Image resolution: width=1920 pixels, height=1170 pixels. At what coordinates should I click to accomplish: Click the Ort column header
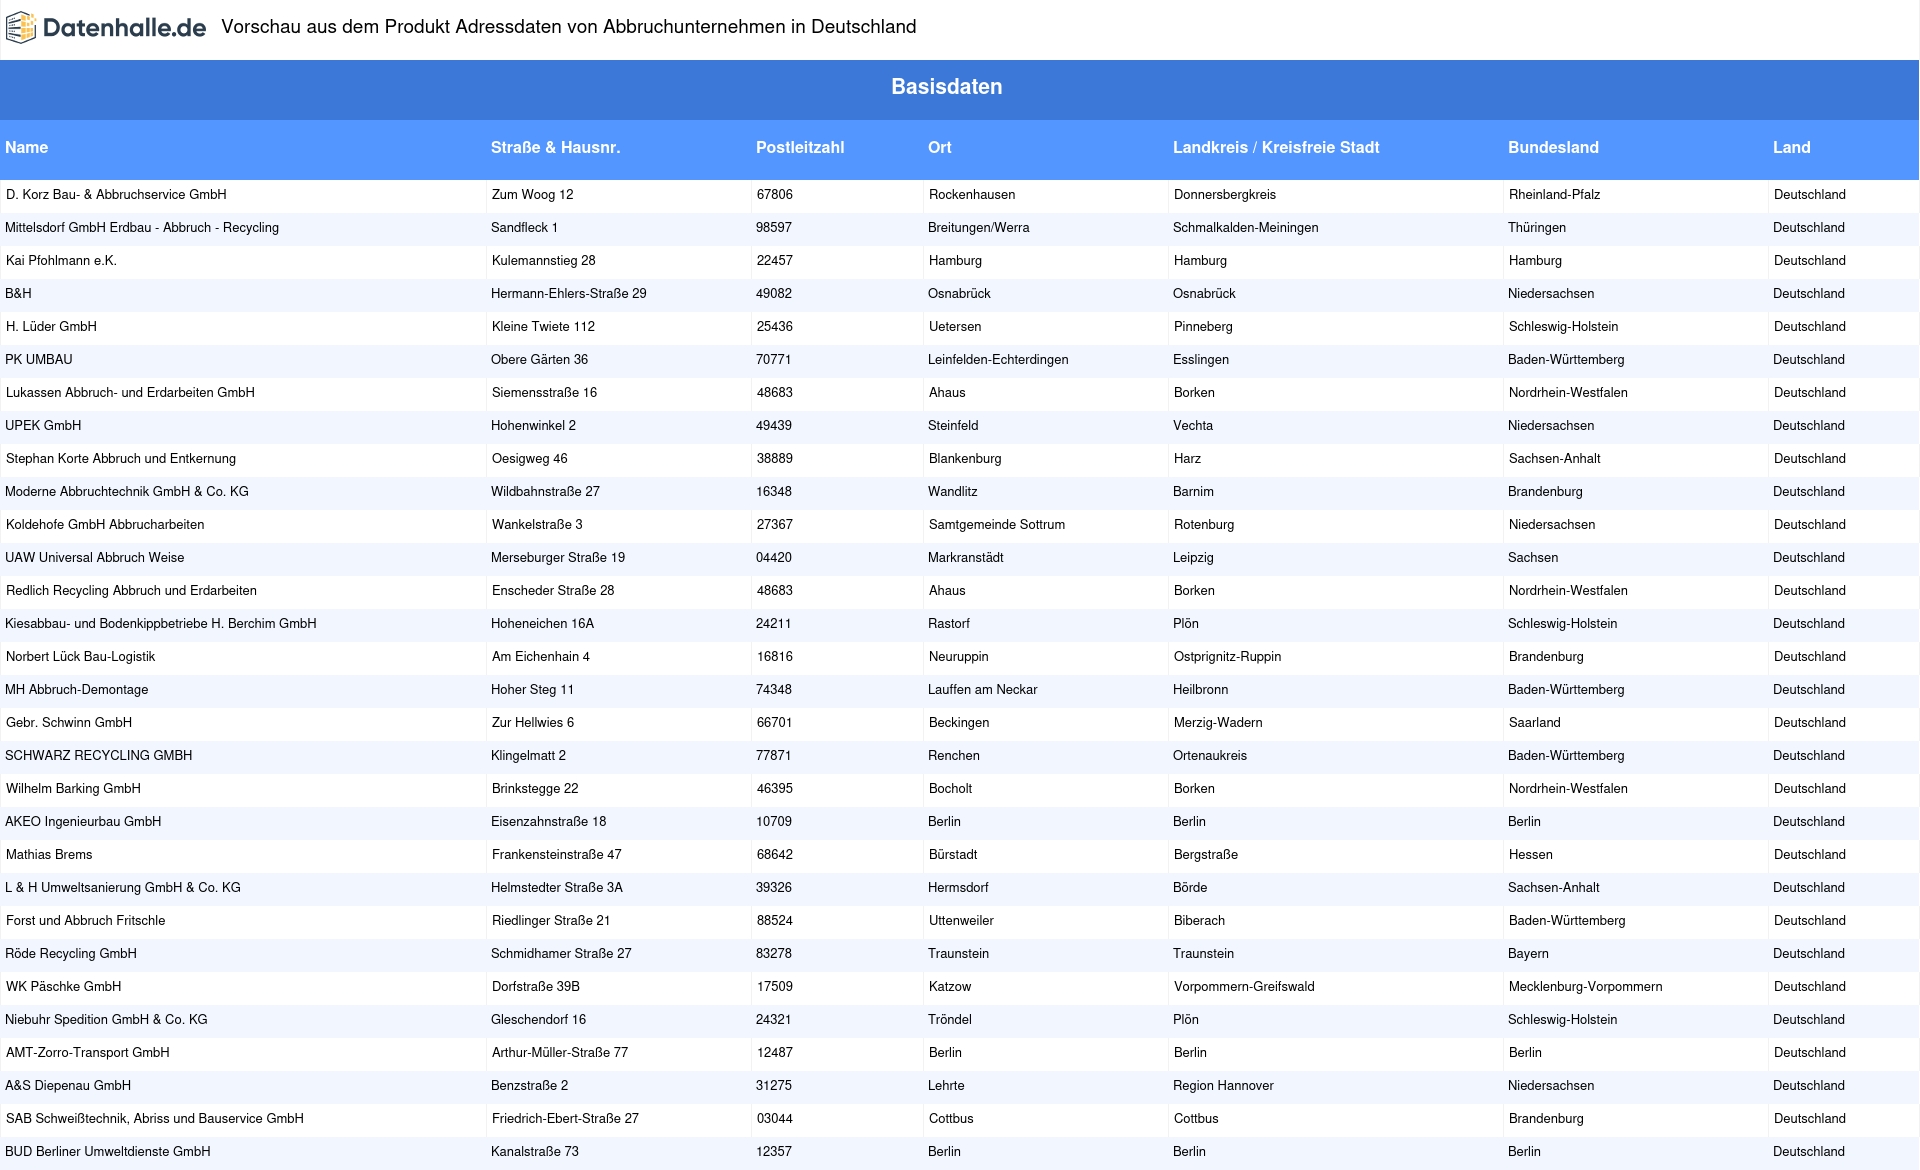click(940, 148)
